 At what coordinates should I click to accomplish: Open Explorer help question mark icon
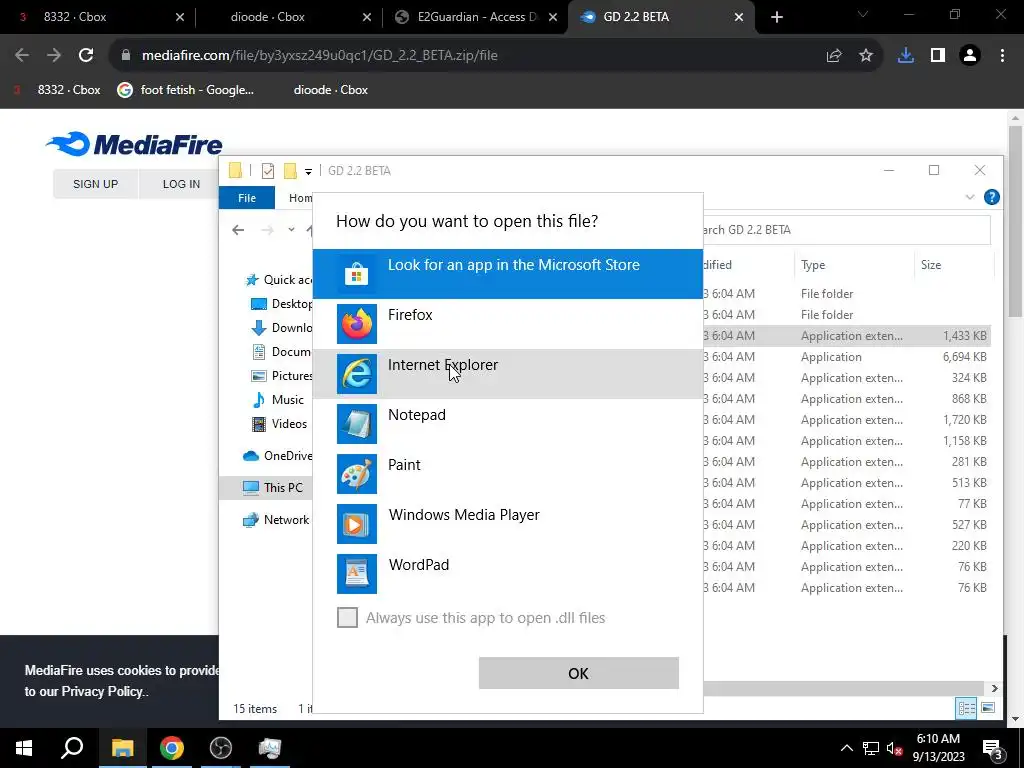pos(991,197)
